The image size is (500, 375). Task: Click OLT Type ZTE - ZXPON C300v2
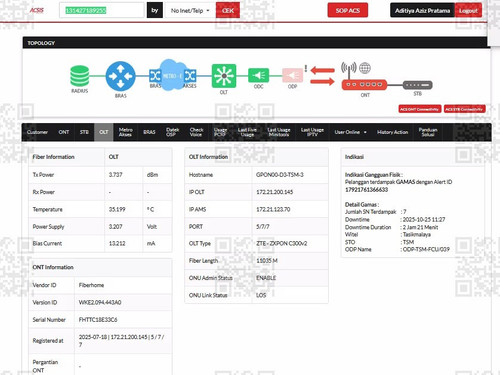[x=282, y=244]
